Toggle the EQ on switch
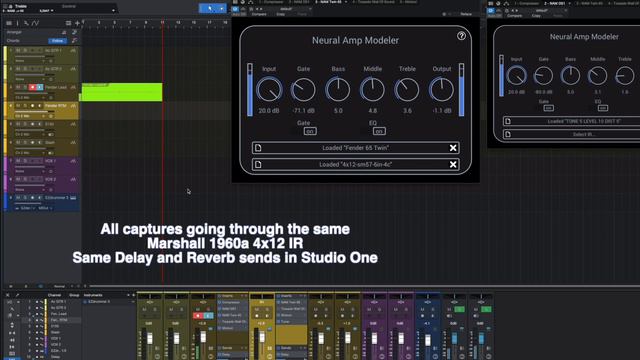640x360 pixels. [379, 131]
